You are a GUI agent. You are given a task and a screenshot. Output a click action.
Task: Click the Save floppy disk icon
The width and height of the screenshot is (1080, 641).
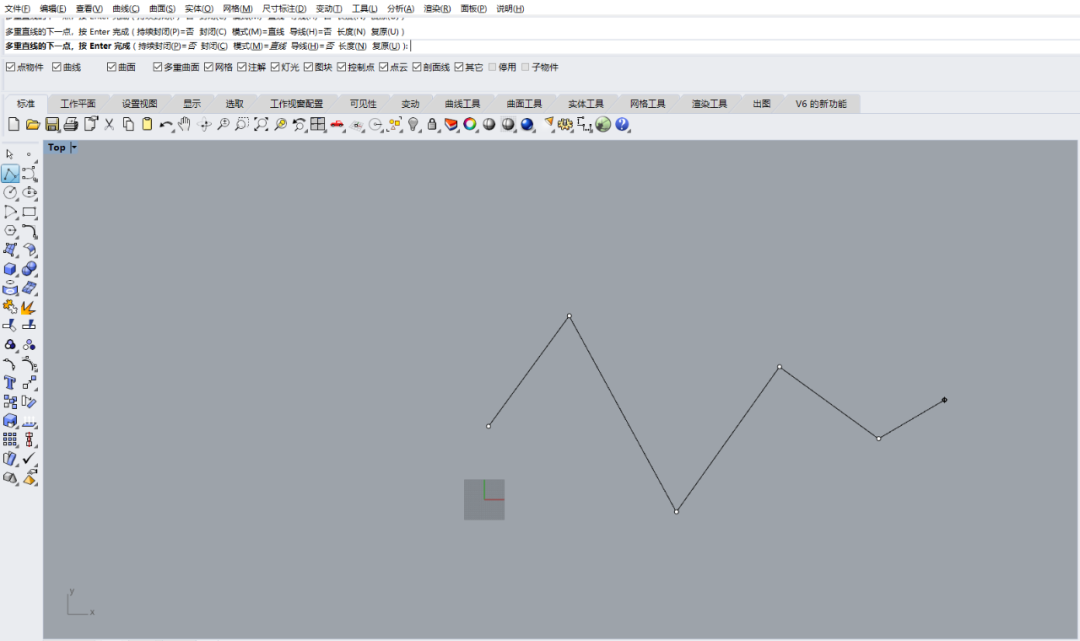point(51,124)
